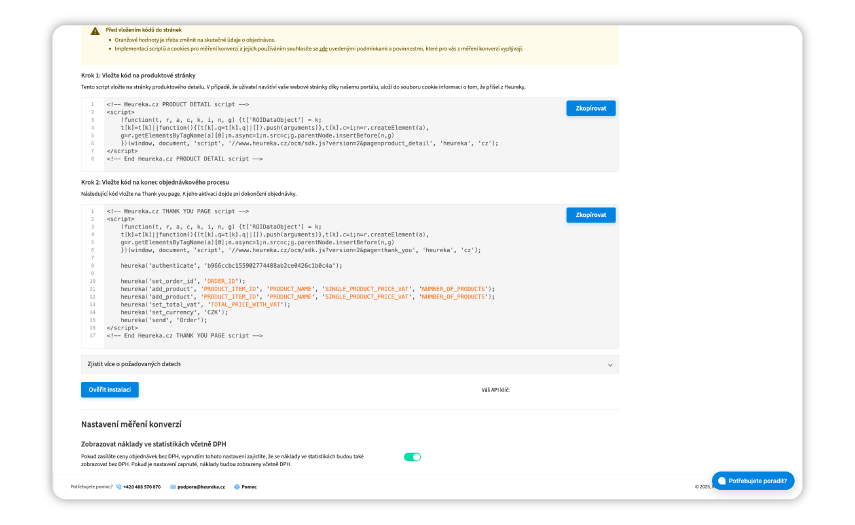This screenshot has height=525, width=855.
Task: Click the heureka('authenticate' ...) code line
Action: click(x=231, y=265)
